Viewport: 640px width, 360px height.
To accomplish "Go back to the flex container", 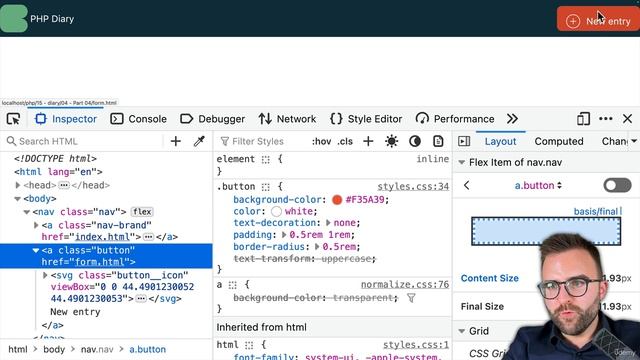I will (x=467, y=185).
